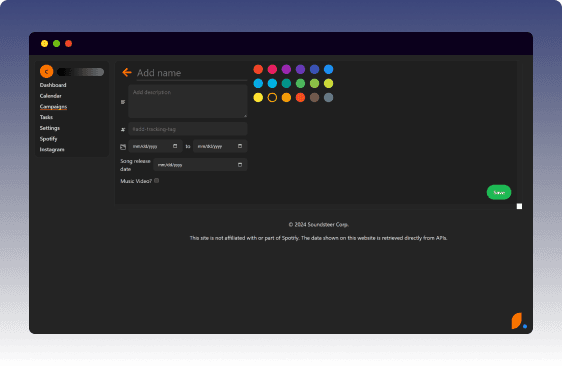562x366 pixels.
Task: Click the calendar icon beside date range
Action: pyautogui.click(x=123, y=147)
